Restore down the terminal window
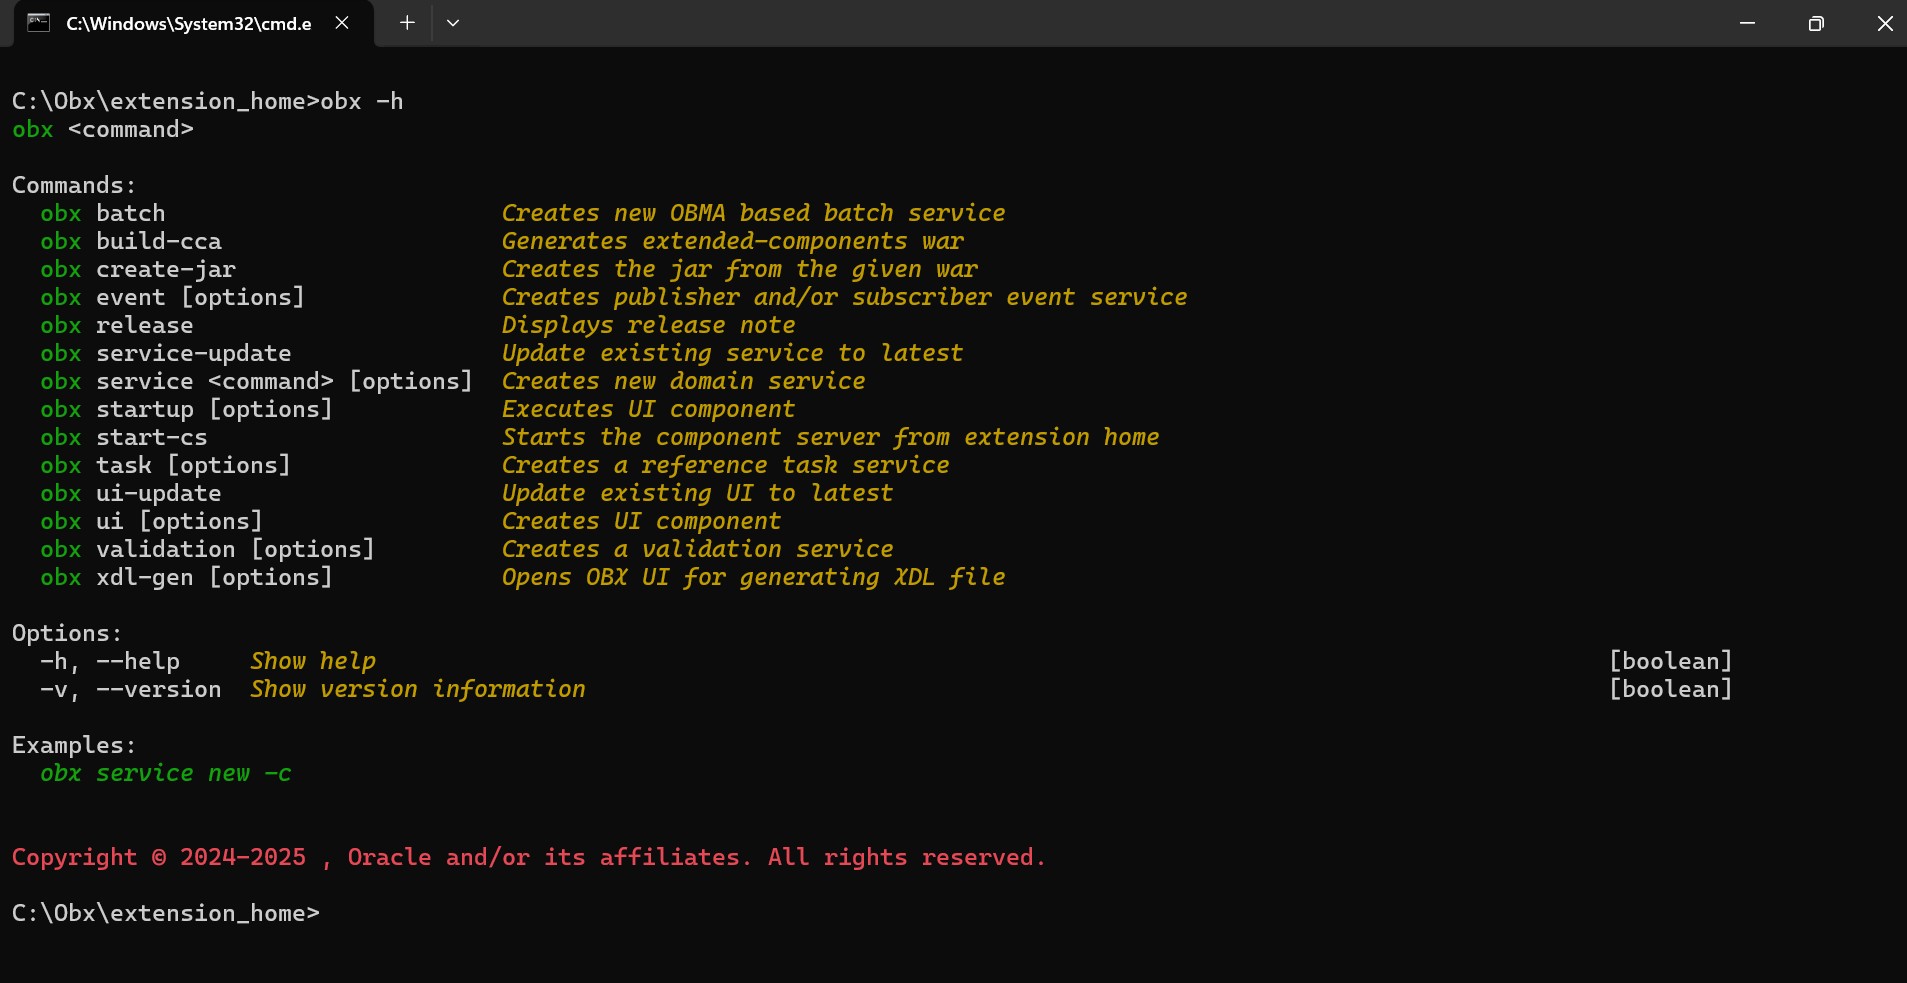The image size is (1907, 983). pyautogui.click(x=1816, y=23)
